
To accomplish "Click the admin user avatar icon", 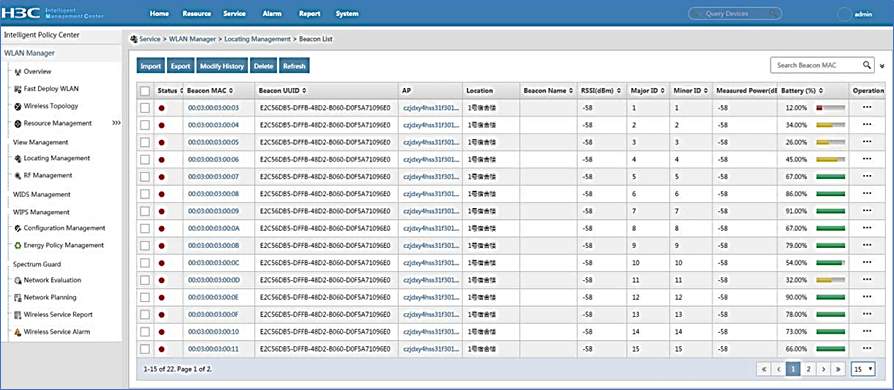I will pyautogui.click(x=844, y=14).
